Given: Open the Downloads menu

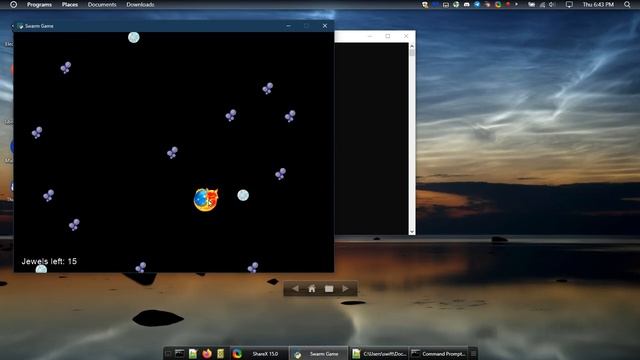Looking at the screenshot, I should [140, 4].
